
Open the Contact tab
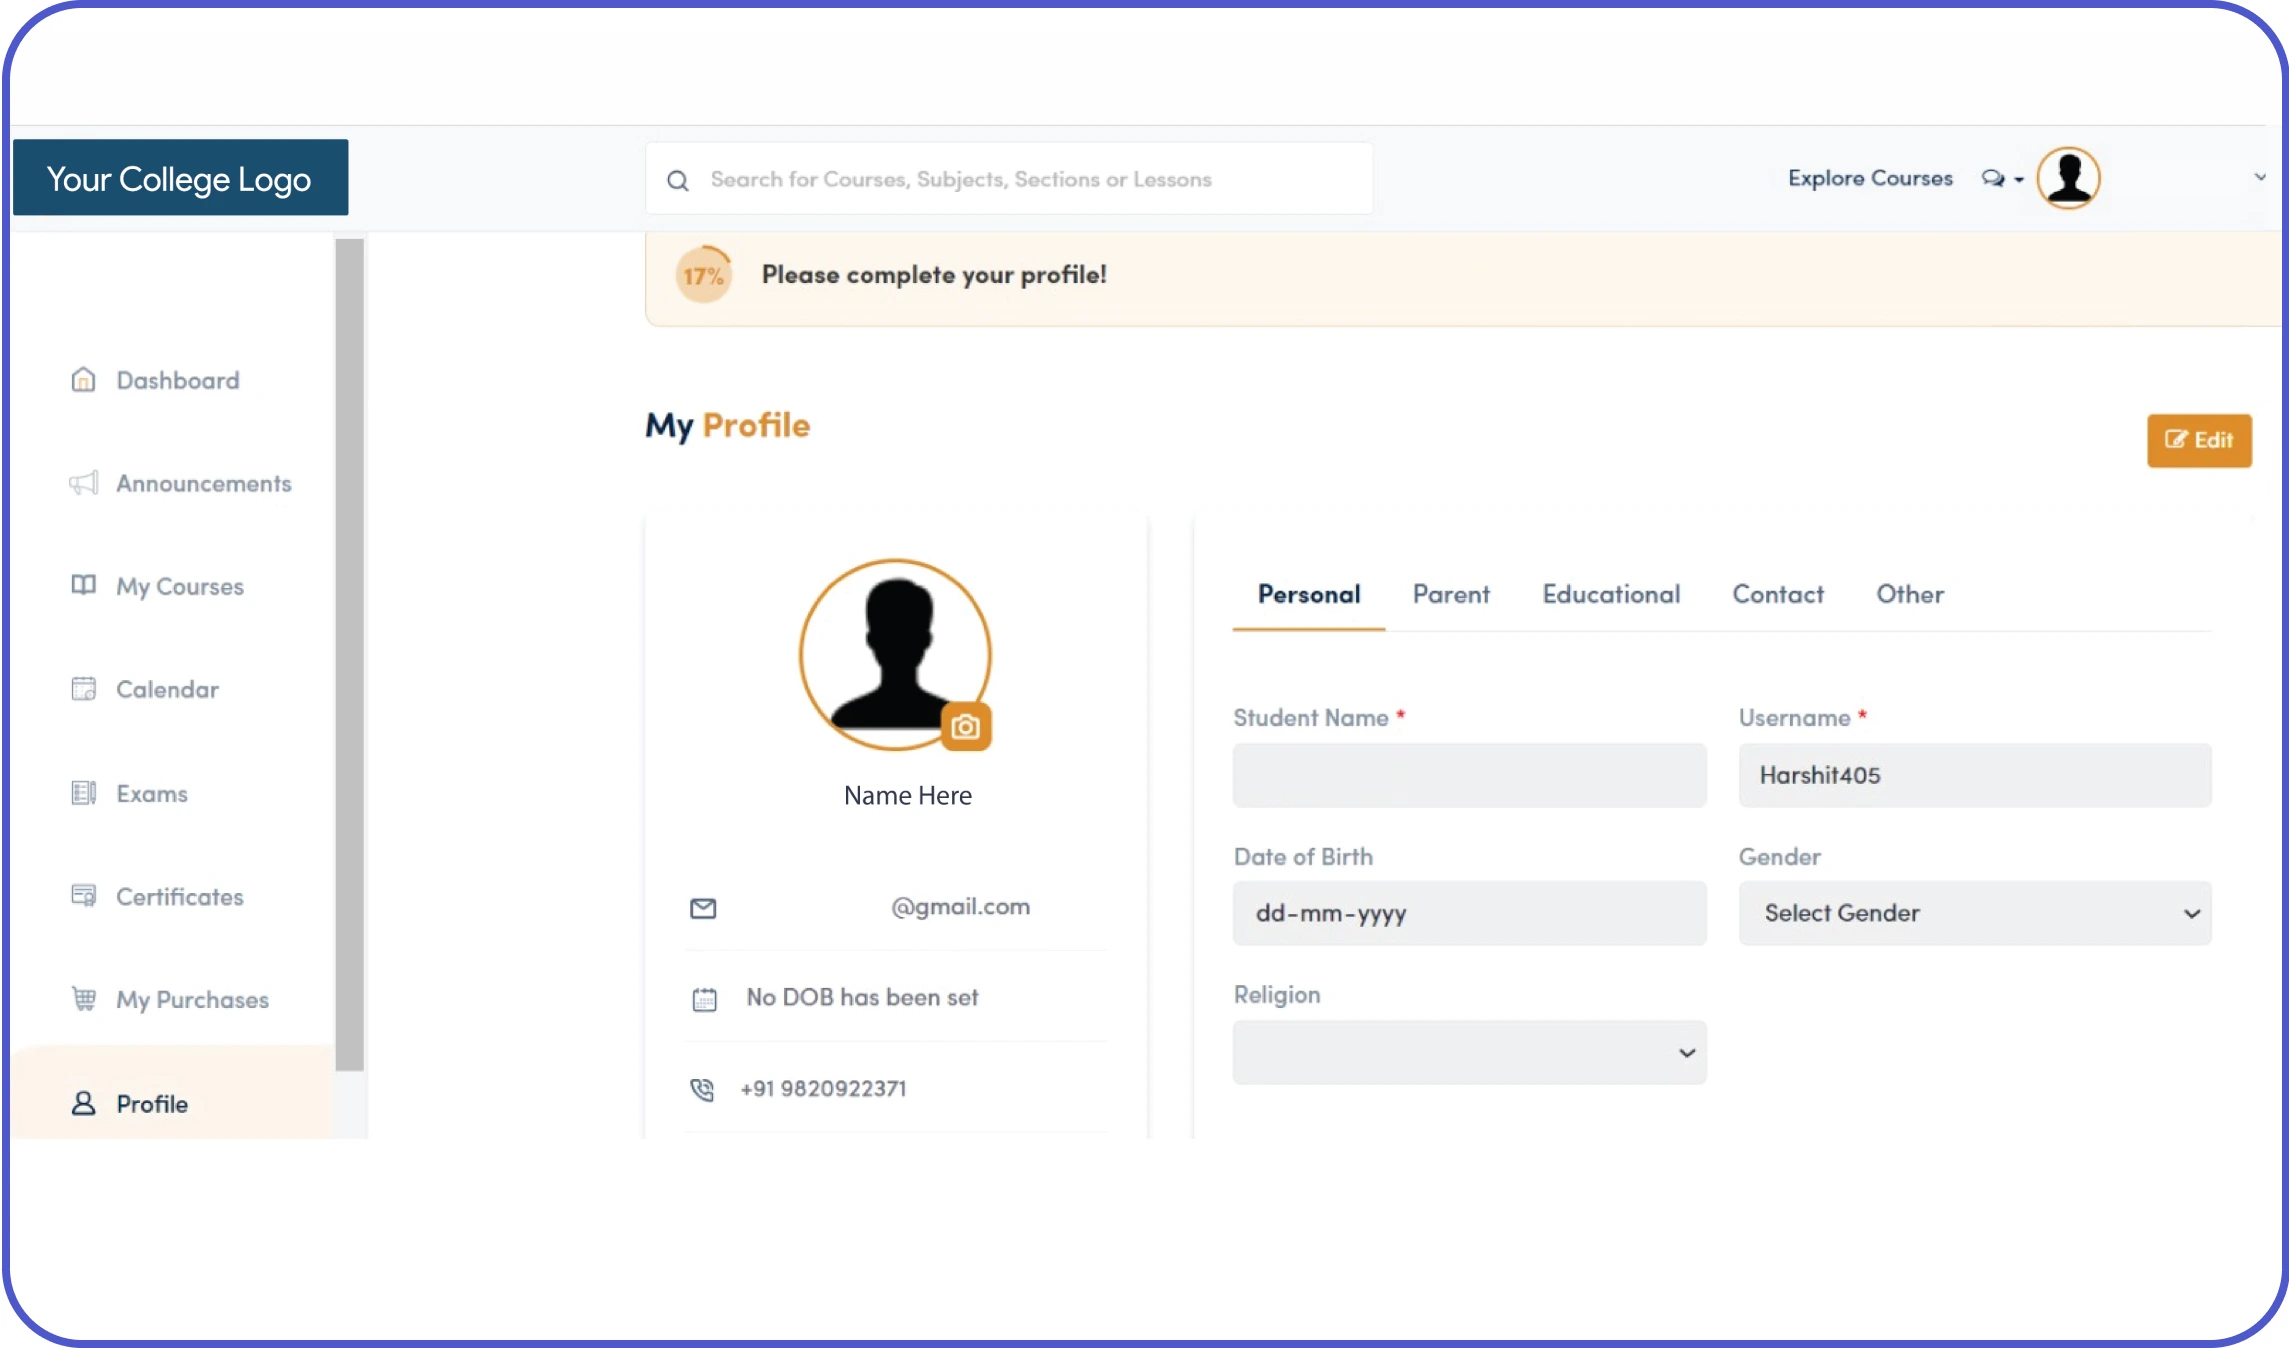click(1777, 594)
